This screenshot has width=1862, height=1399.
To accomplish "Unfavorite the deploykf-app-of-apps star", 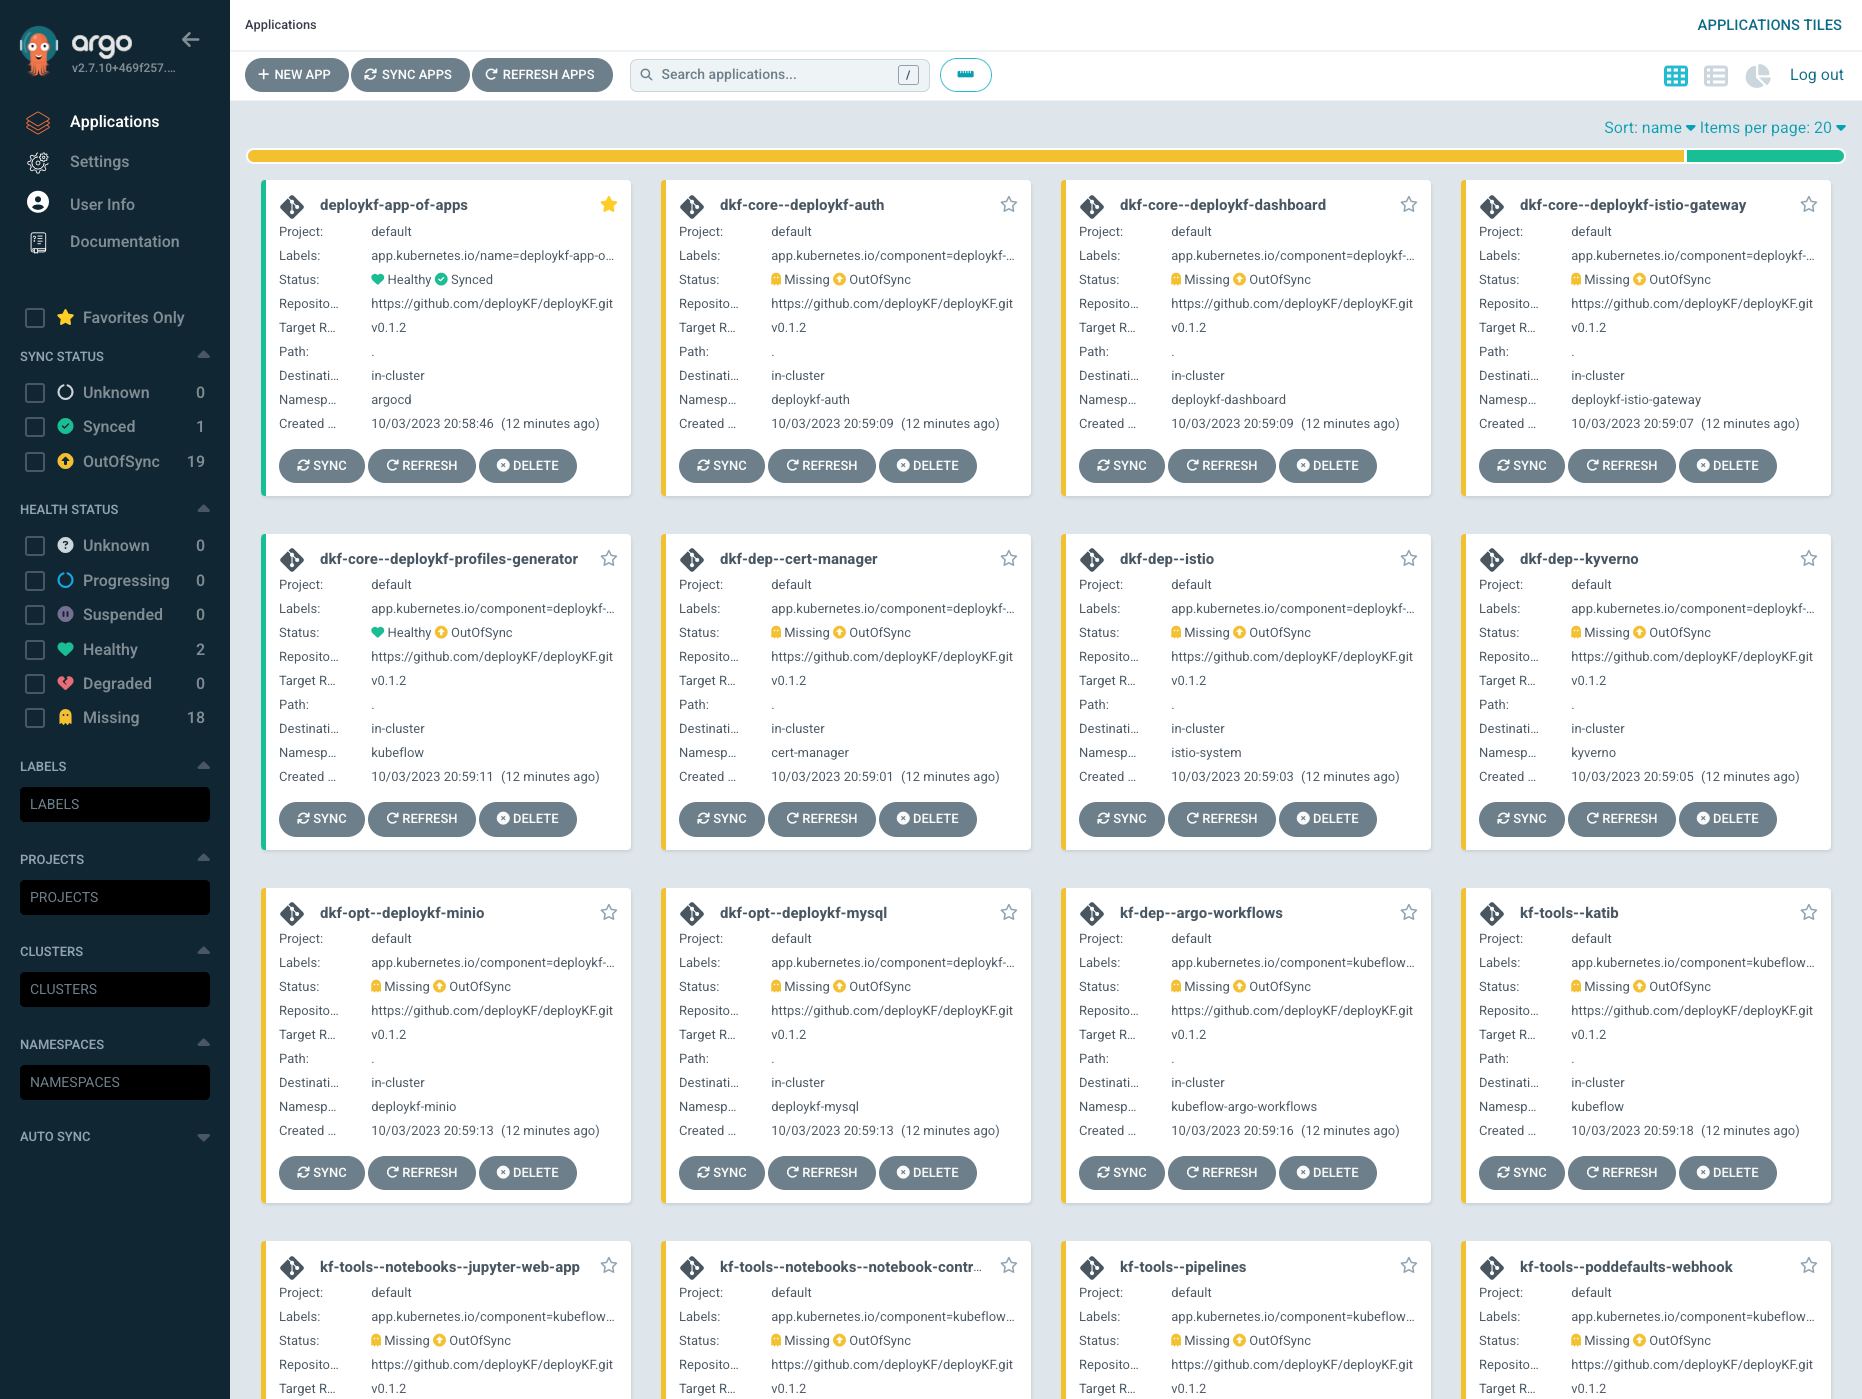I will (609, 205).
